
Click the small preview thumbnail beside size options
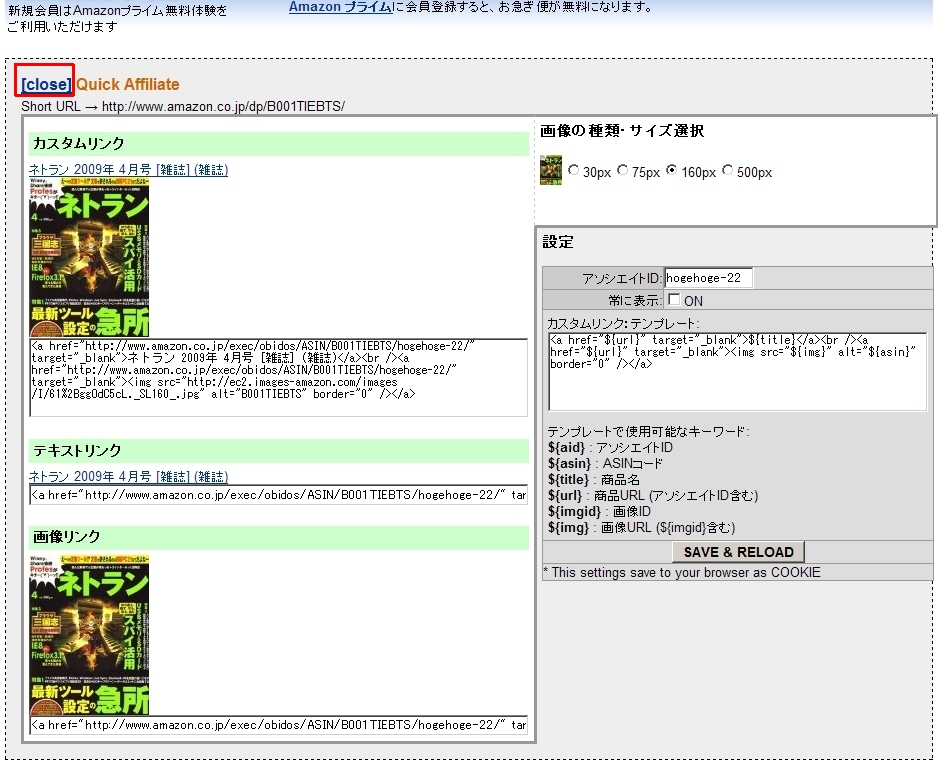point(550,170)
